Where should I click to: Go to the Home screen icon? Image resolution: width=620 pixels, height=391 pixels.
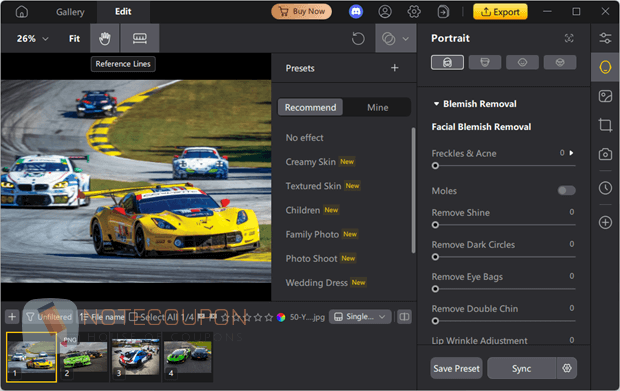tap(22, 12)
